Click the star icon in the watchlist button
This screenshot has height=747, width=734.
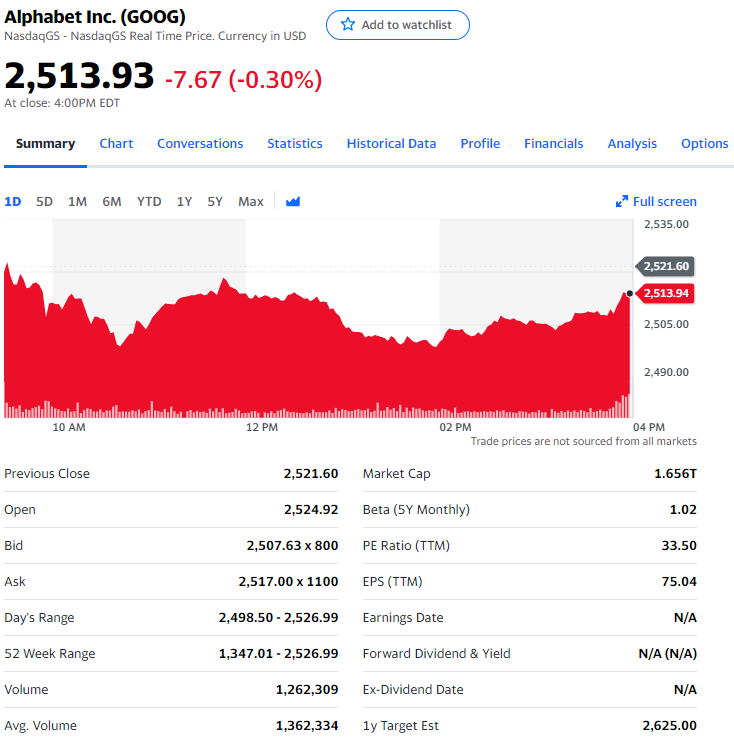point(348,24)
